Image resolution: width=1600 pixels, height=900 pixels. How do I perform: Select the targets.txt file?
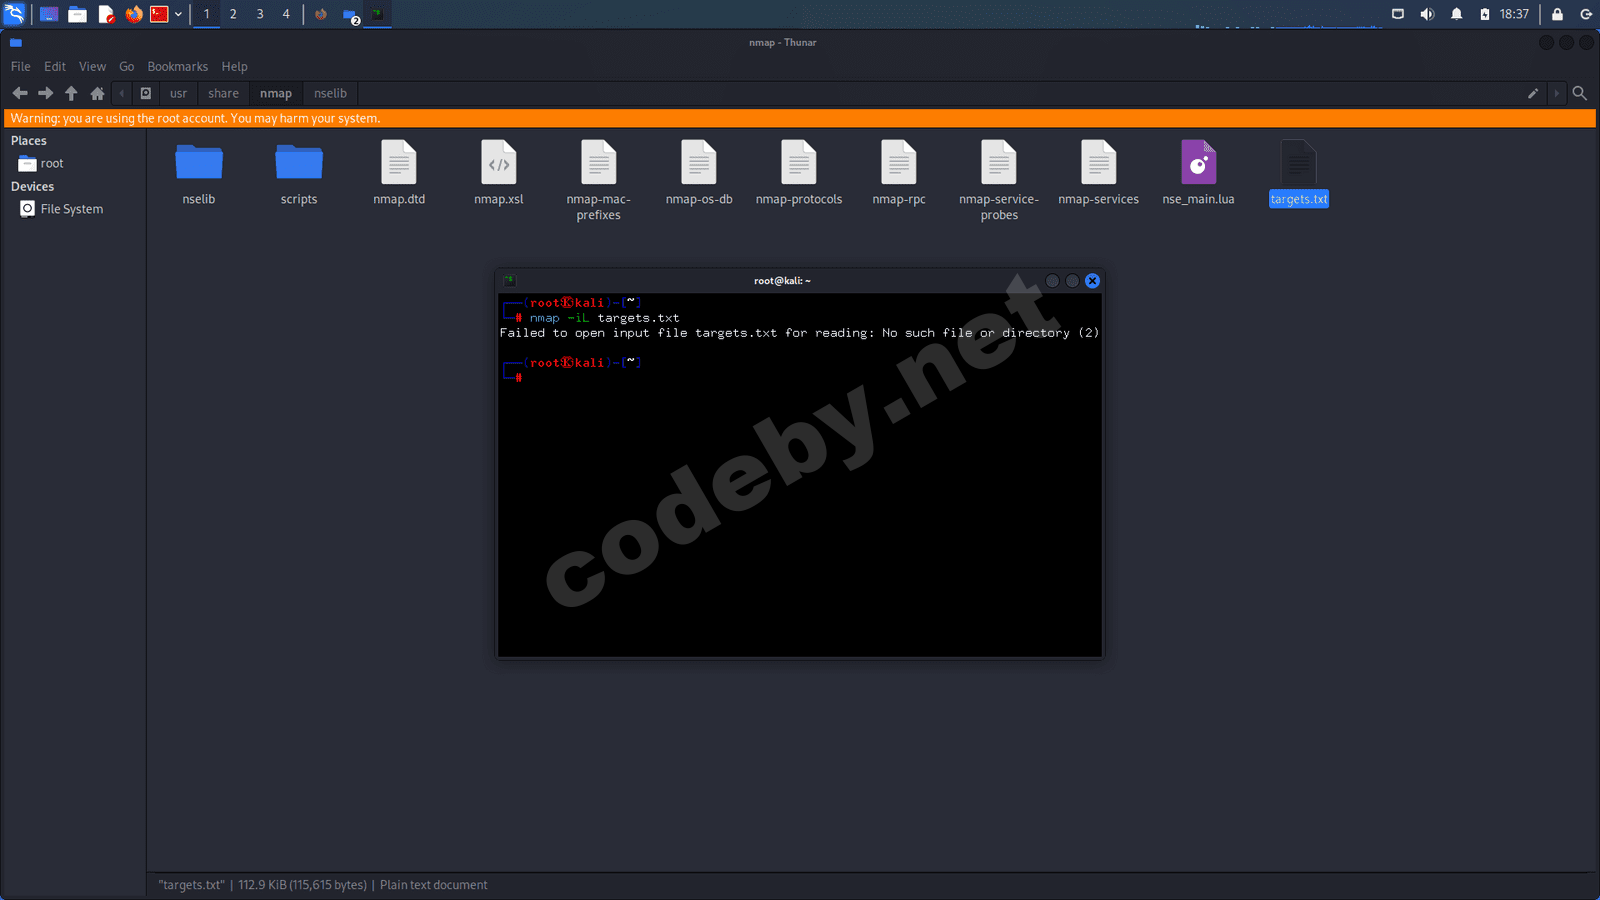[1299, 174]
